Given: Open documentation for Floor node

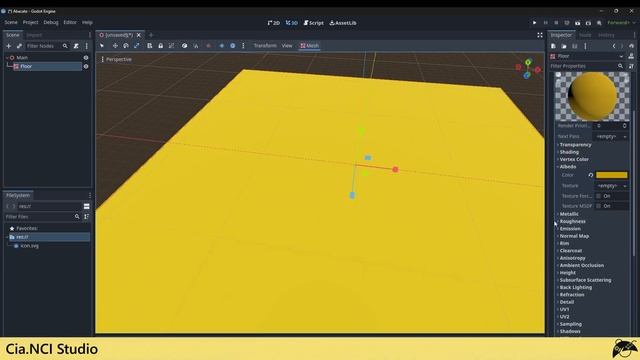Looking at the screenshot, I should [631, 56].
